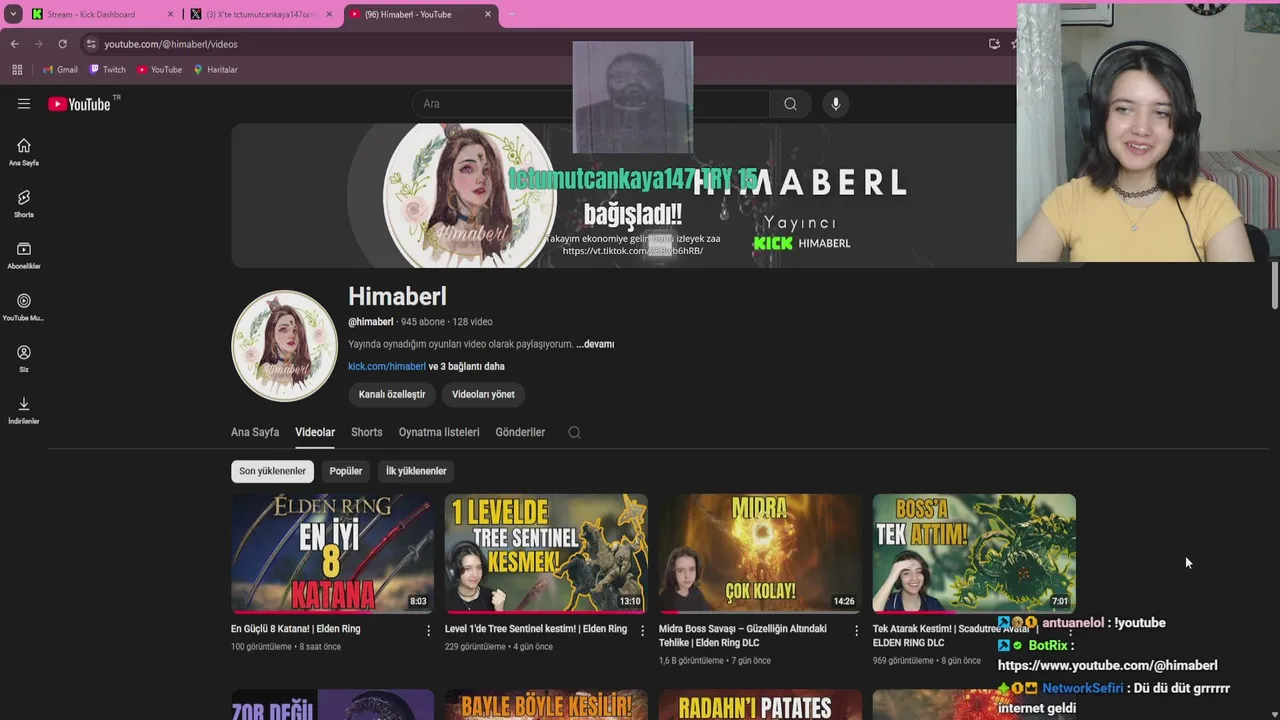This screenshot has width=1280, height=720.
Task: Open the Midra Çok Kolay thumbnail
Action: click(760, 553)
